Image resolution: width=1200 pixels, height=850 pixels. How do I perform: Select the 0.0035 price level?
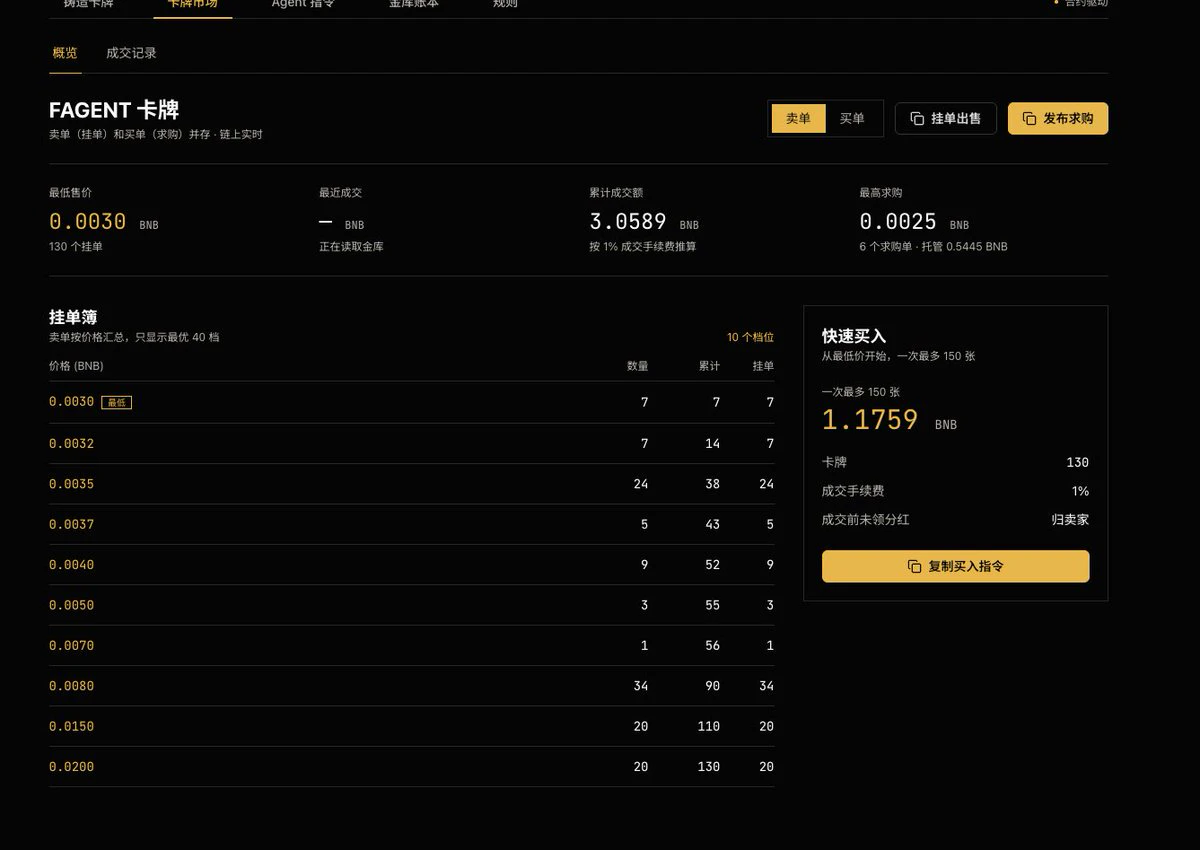[411, 484]
